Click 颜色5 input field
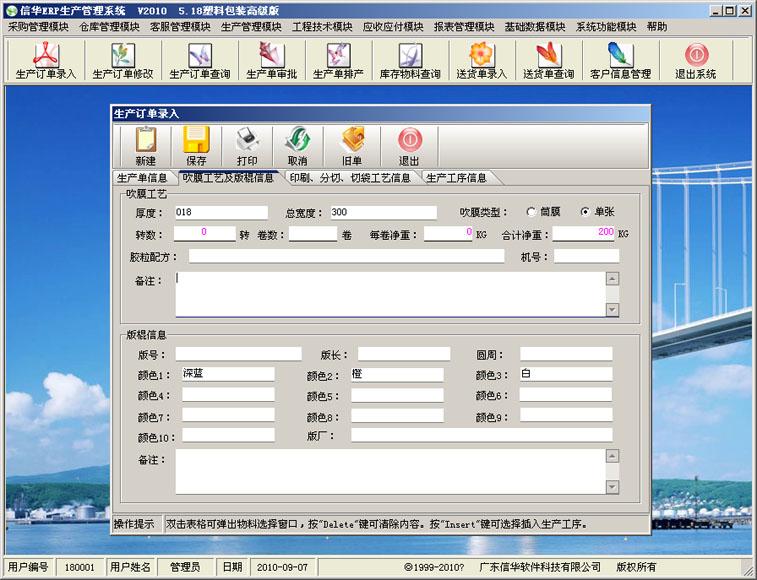This screenshot has height=580, width=757. point(397,395)
